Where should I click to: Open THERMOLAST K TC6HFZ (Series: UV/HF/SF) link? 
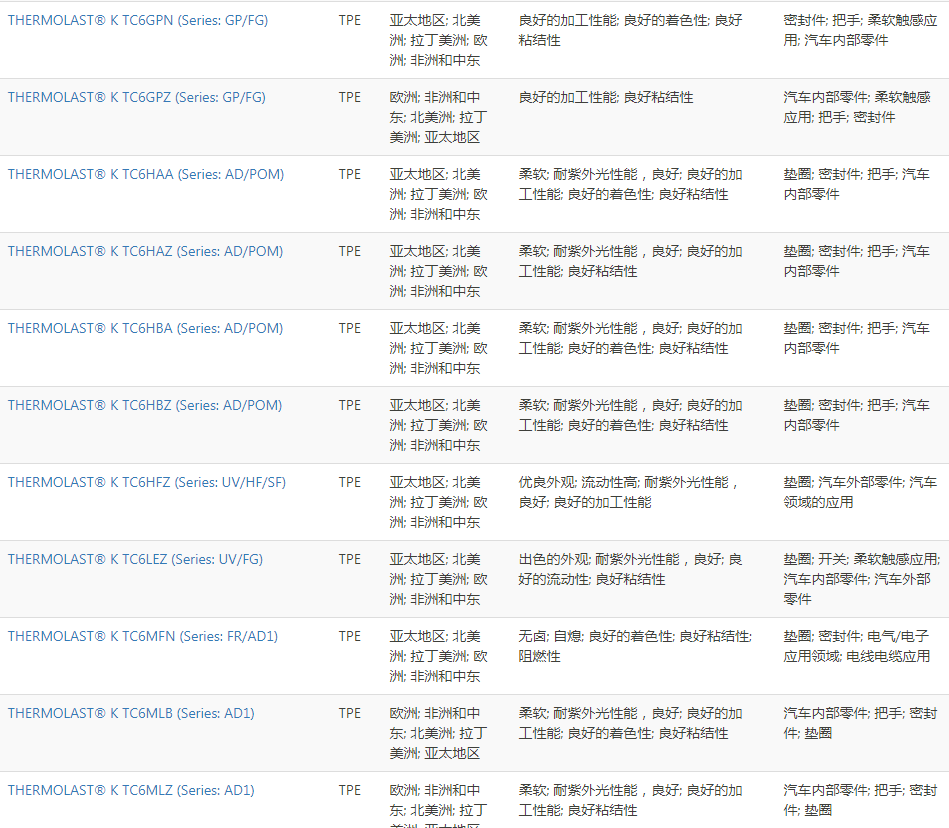click(146, 482)
